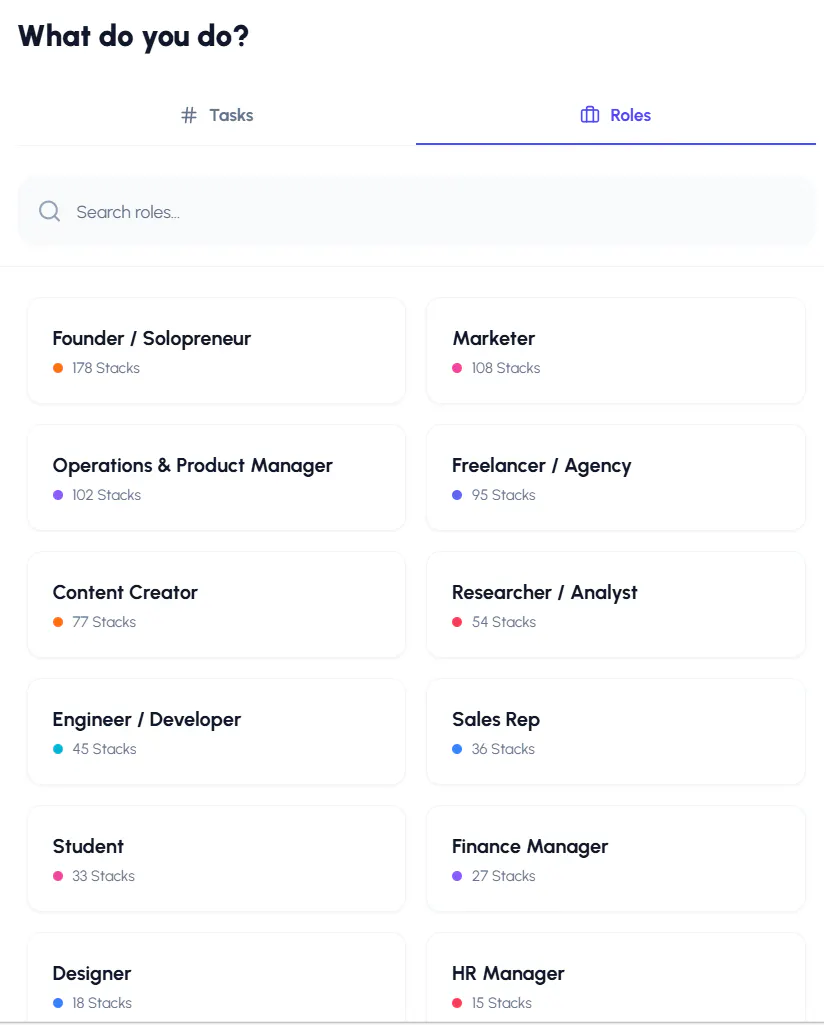
Task: Open the Designer role card
Action: [x=216, y=979]
